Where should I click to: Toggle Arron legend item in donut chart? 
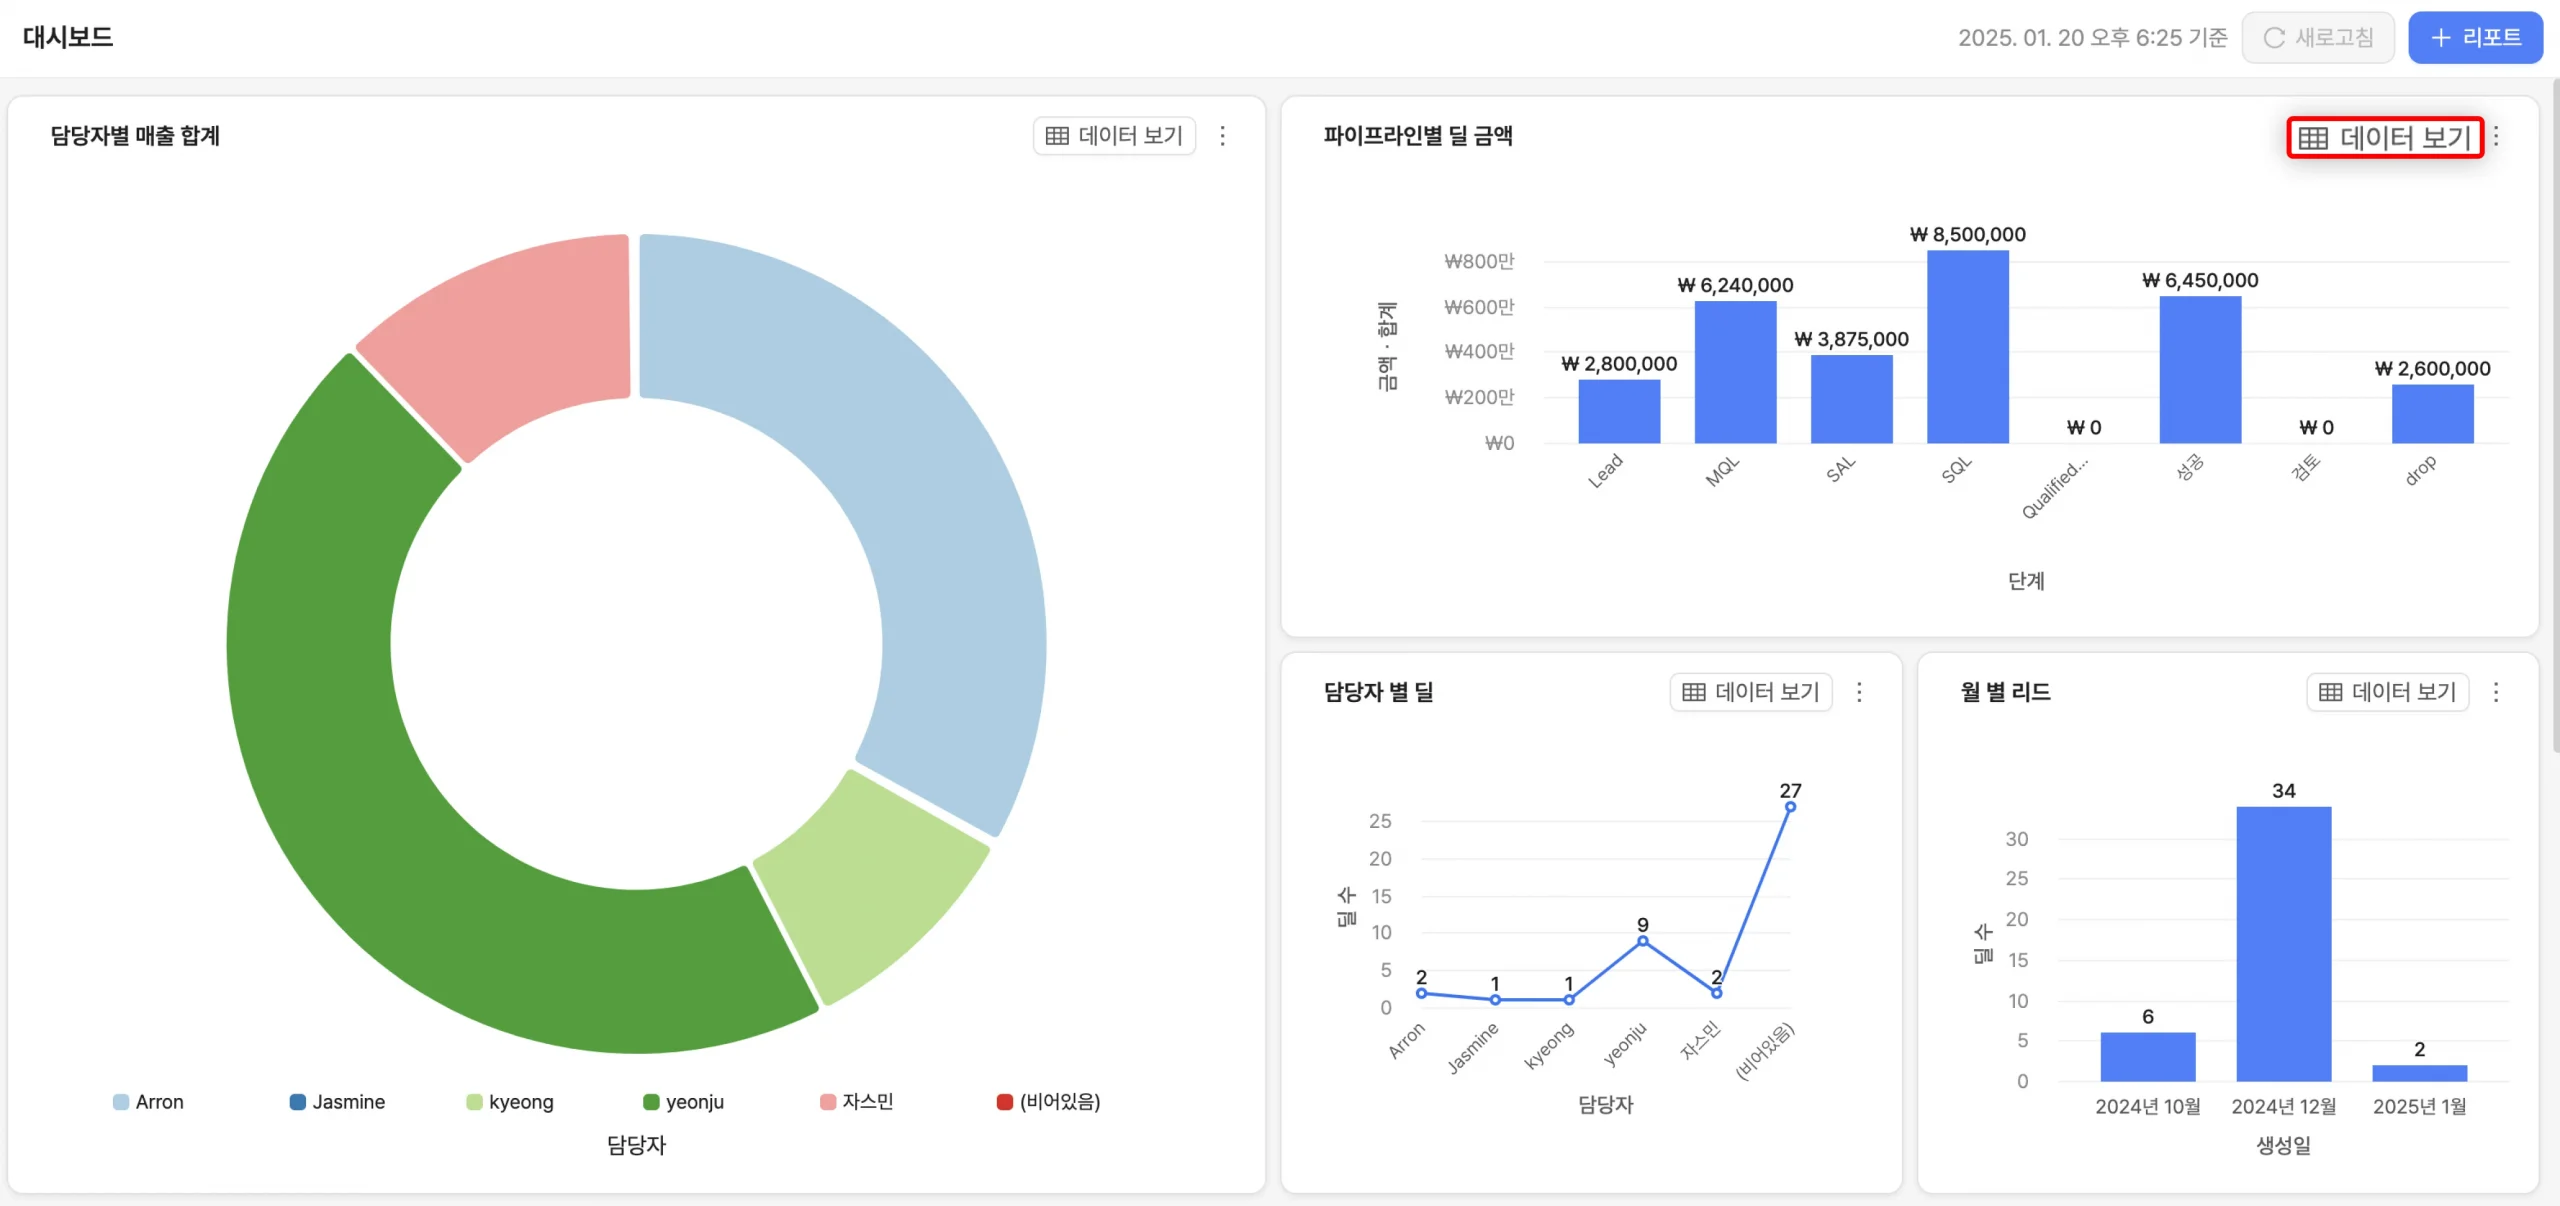[148, 1102]
